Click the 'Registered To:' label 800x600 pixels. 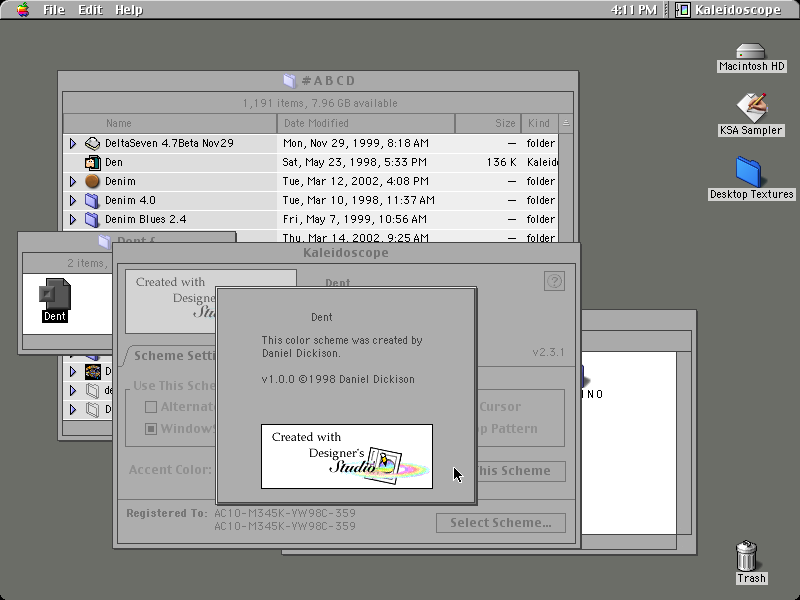pyautogui.click(x=167, y=513)
